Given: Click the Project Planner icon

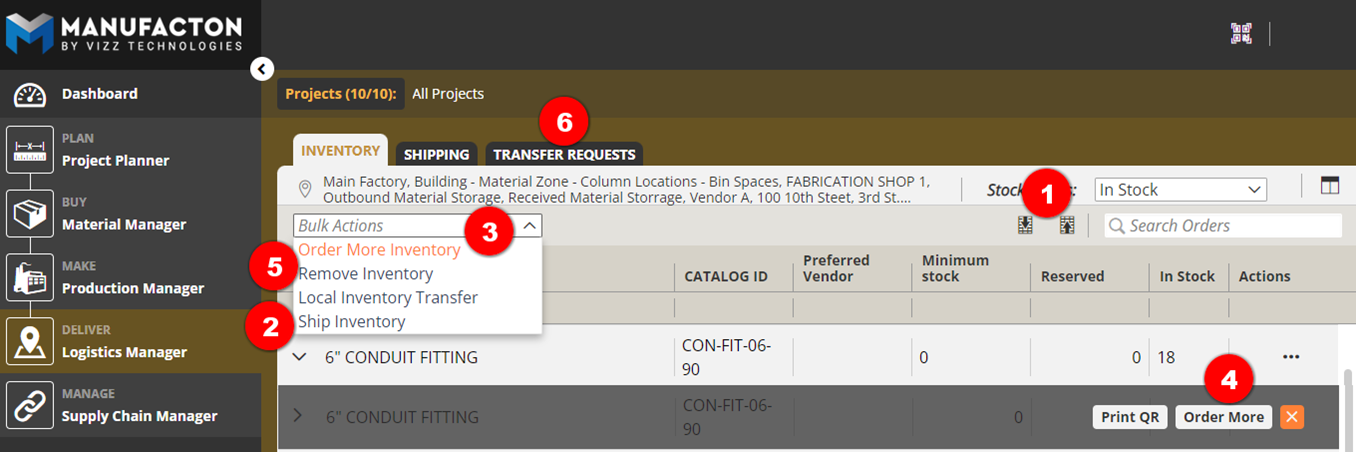Looking at the screenshot, I should [30, 150].
